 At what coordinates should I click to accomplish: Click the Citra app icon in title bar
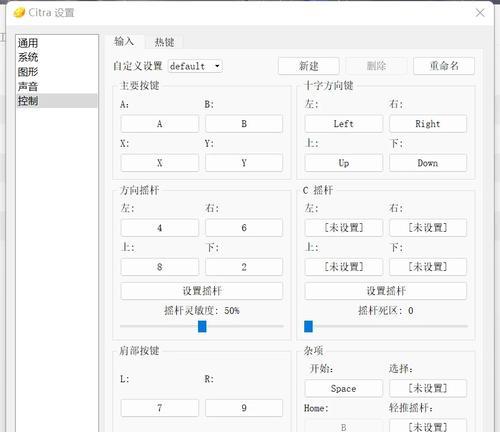tap(19, 13)
